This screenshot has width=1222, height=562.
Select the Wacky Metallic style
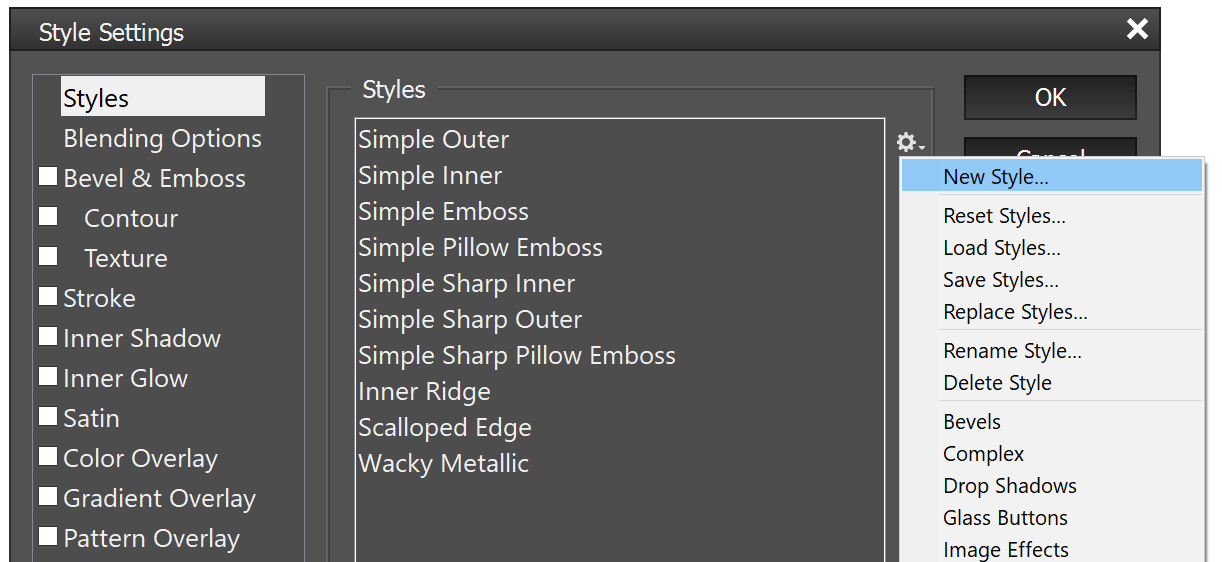[444, 464]
